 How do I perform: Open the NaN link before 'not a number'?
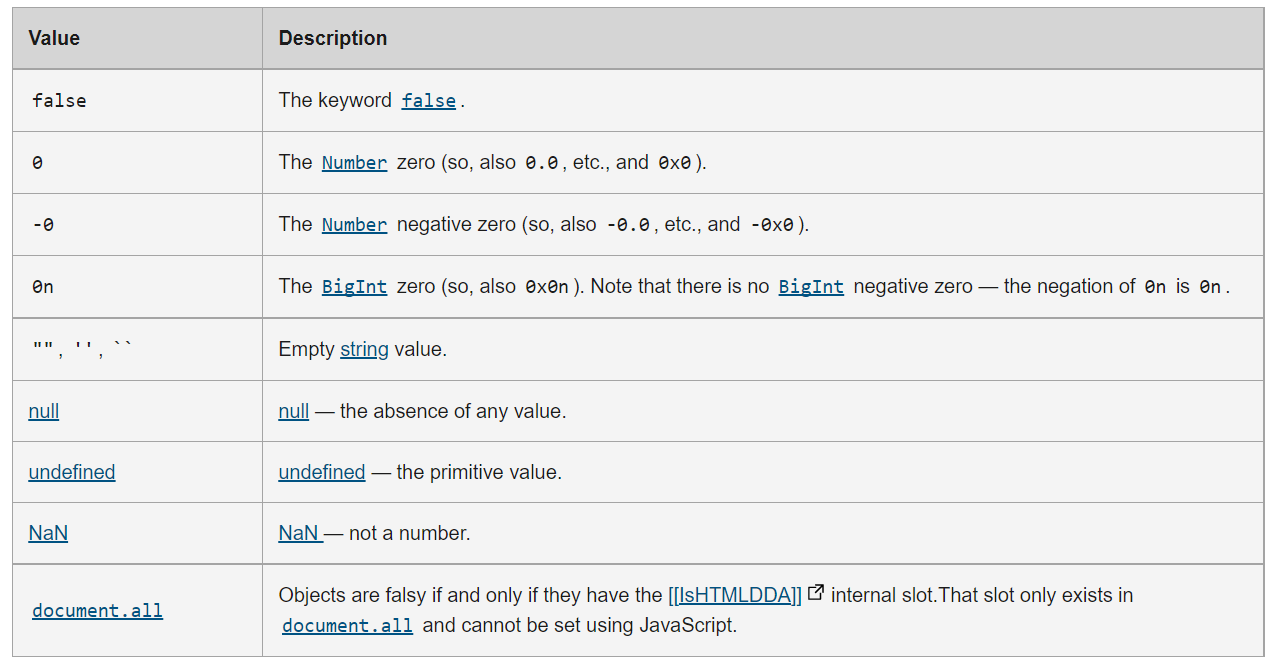tap(299, 533)
